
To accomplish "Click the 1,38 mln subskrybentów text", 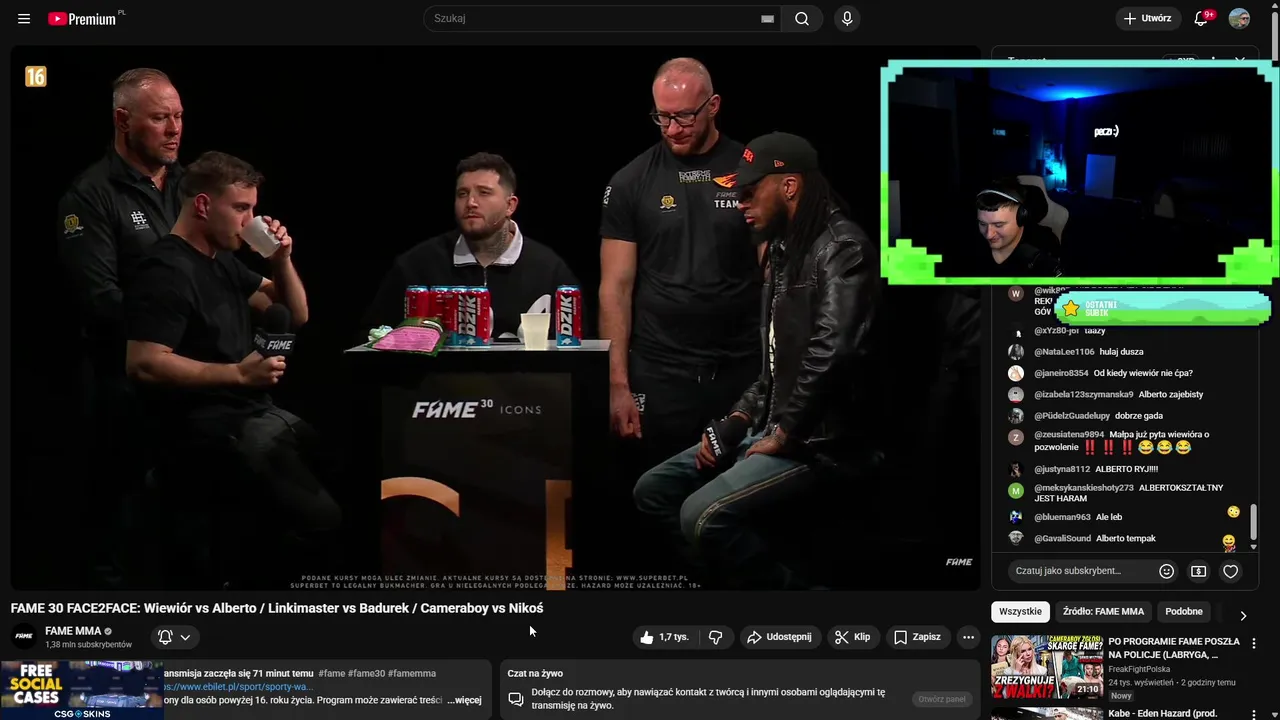I will [x=88, y=645].
